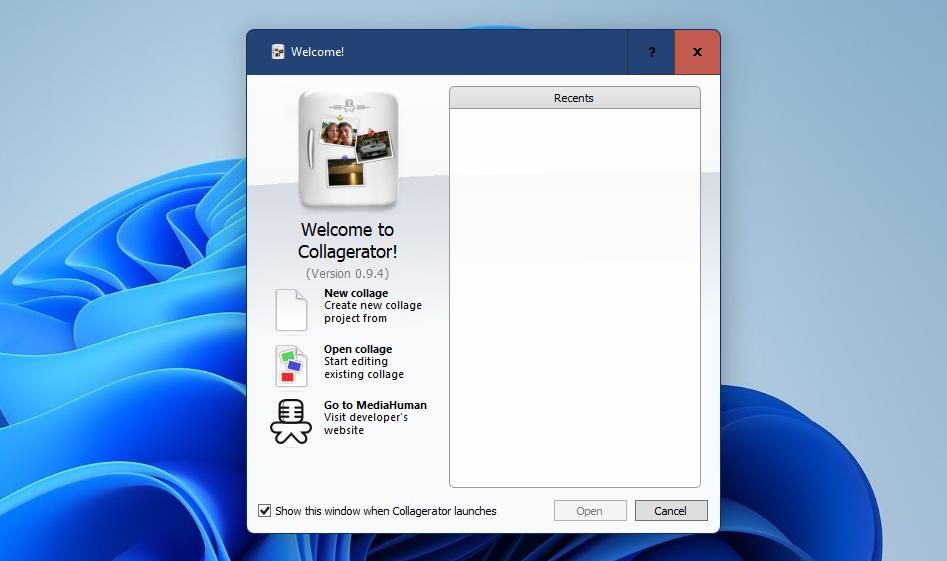Uncheck Show this window when Collagerator launches
Viewport: 947px width, 561px height.
[x=265, y=511]
